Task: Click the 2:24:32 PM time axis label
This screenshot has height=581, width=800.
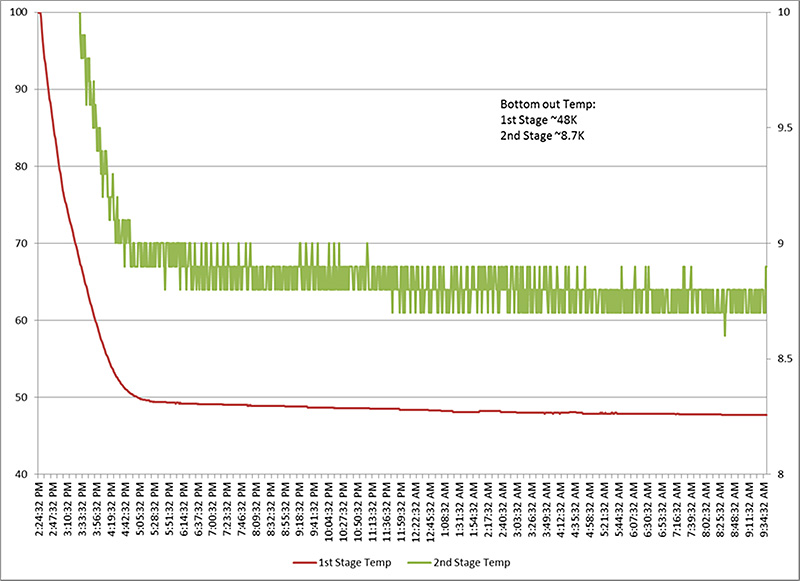Action: click(40, 507)
